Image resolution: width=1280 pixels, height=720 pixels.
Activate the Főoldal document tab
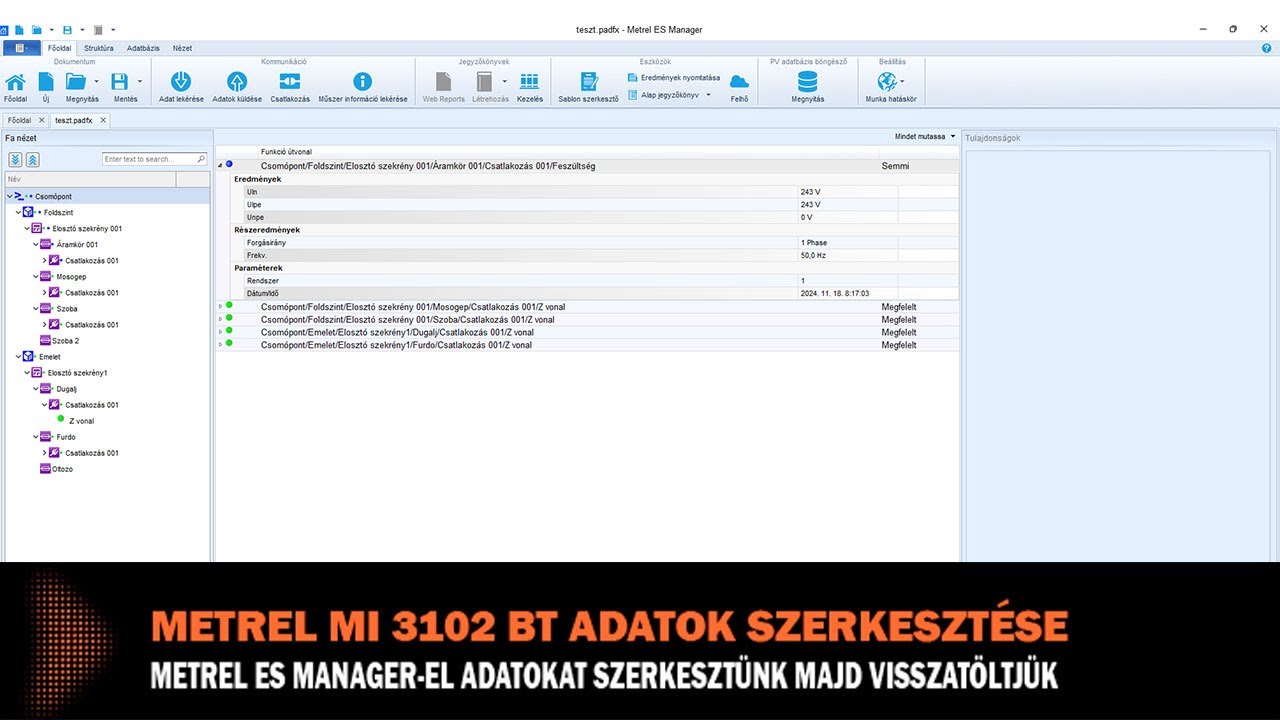tap(20, 120)
